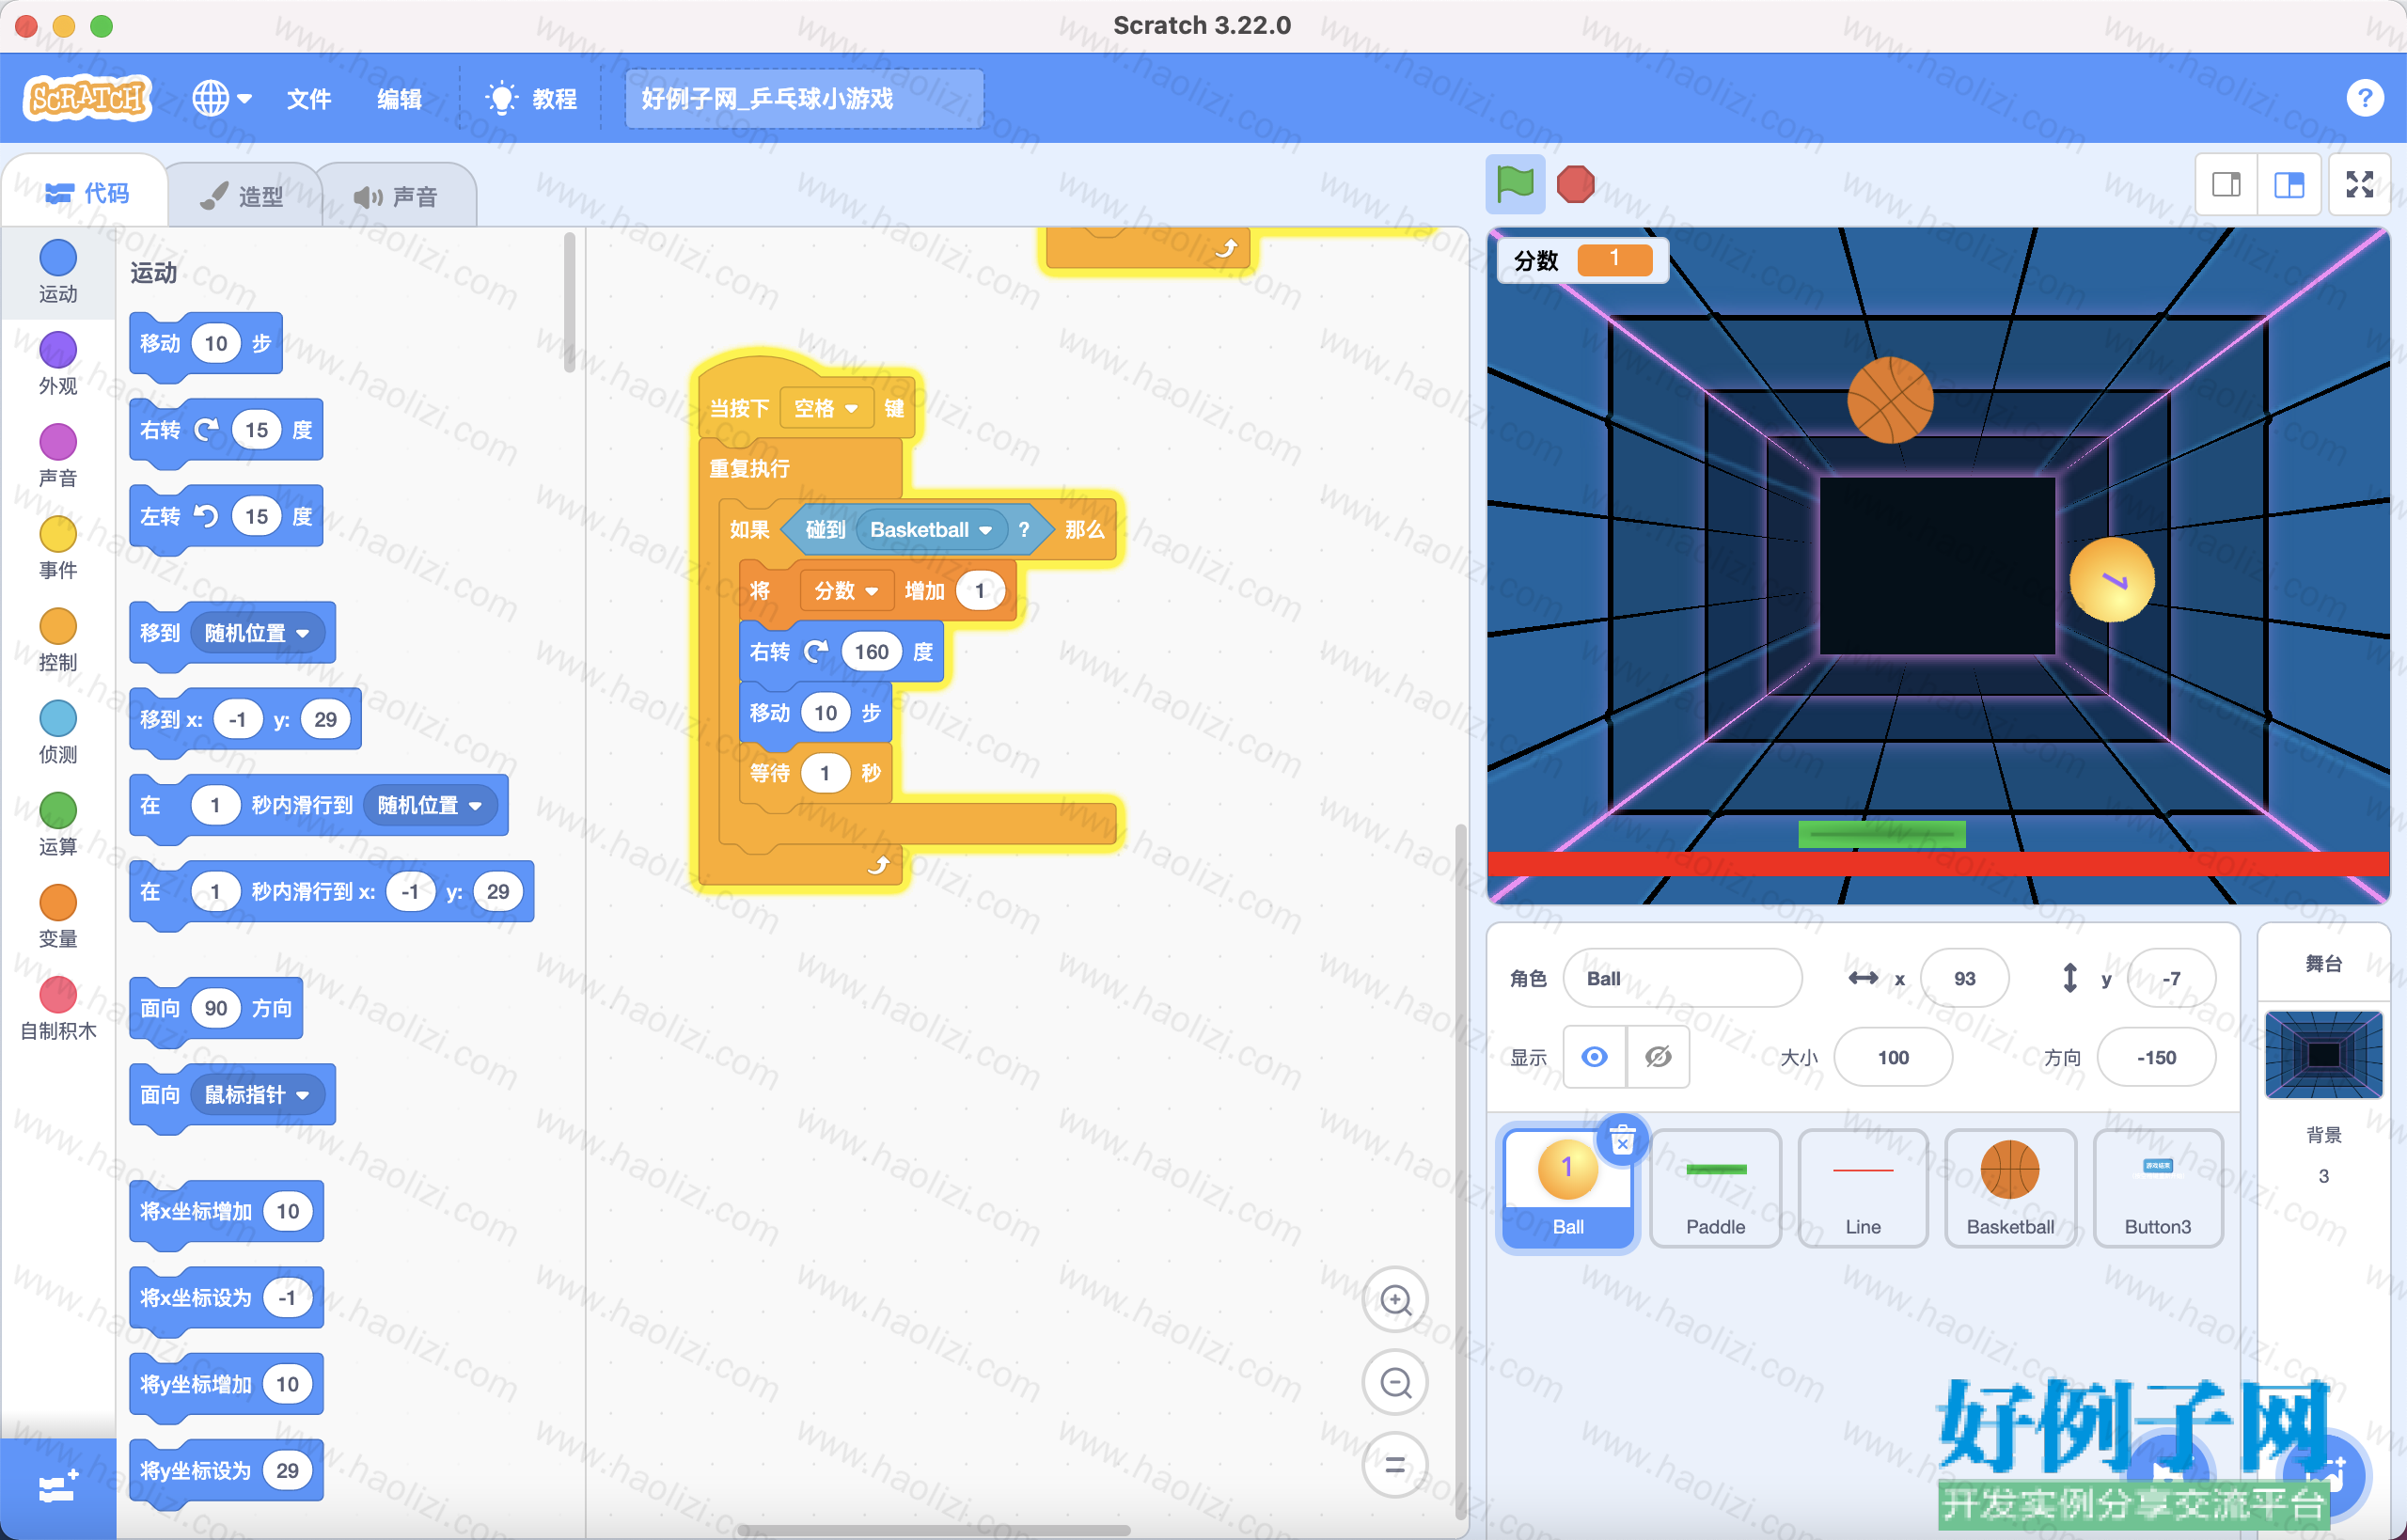Select the Button3 sprite
This screenshot has width=2407, height=1540.
click(x=2157, y=1188)
